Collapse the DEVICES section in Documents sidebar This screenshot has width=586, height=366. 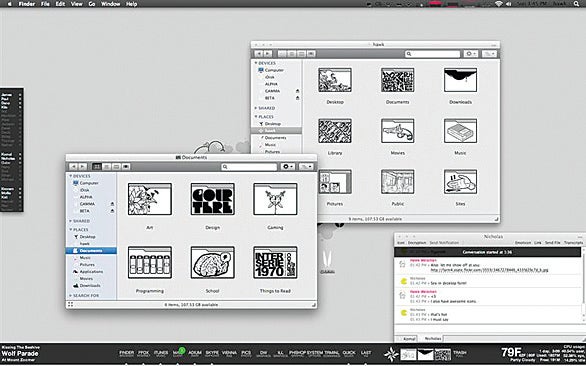[70, 176]
